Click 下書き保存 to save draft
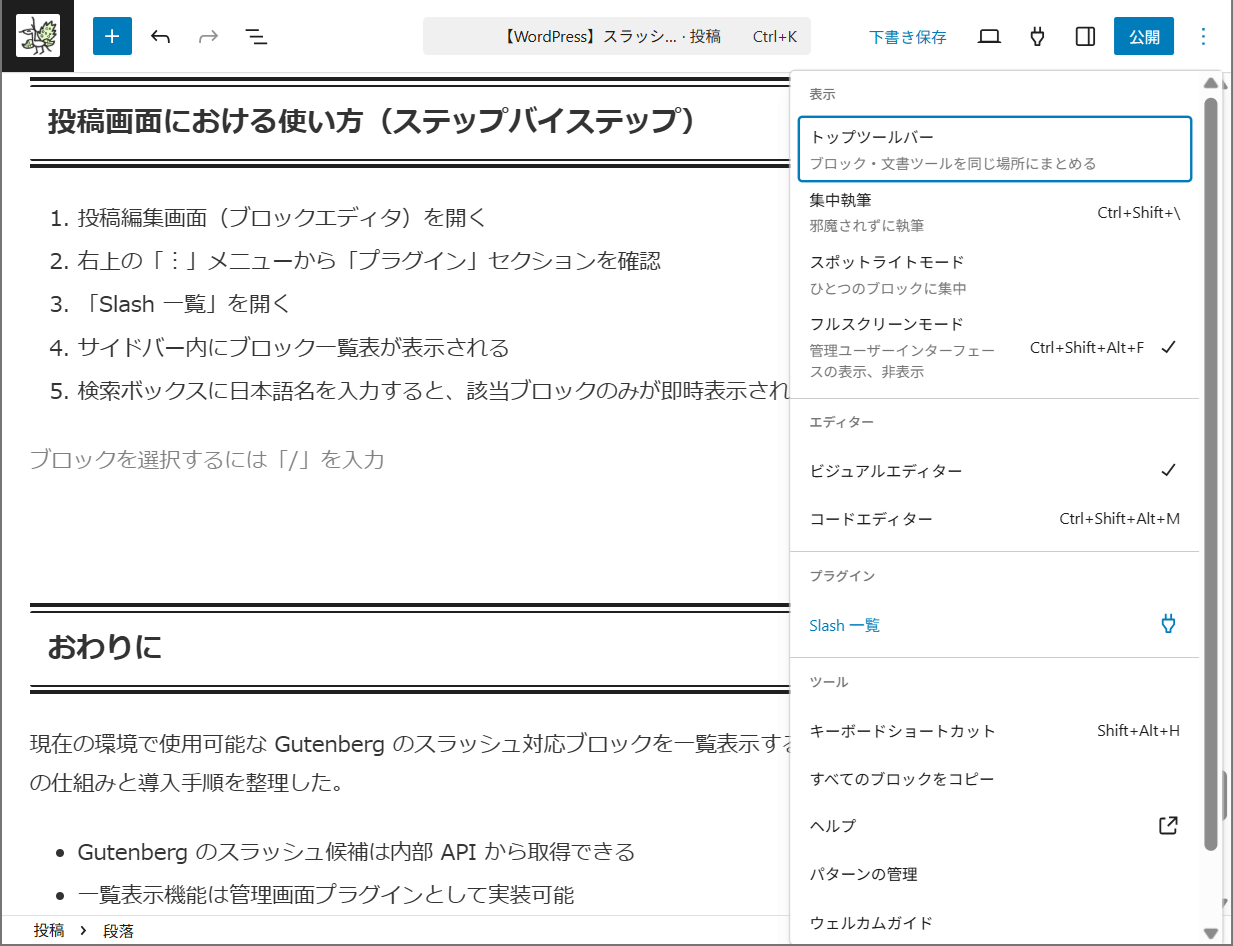This screenshot has height=946, width=1233. (907, 37)
